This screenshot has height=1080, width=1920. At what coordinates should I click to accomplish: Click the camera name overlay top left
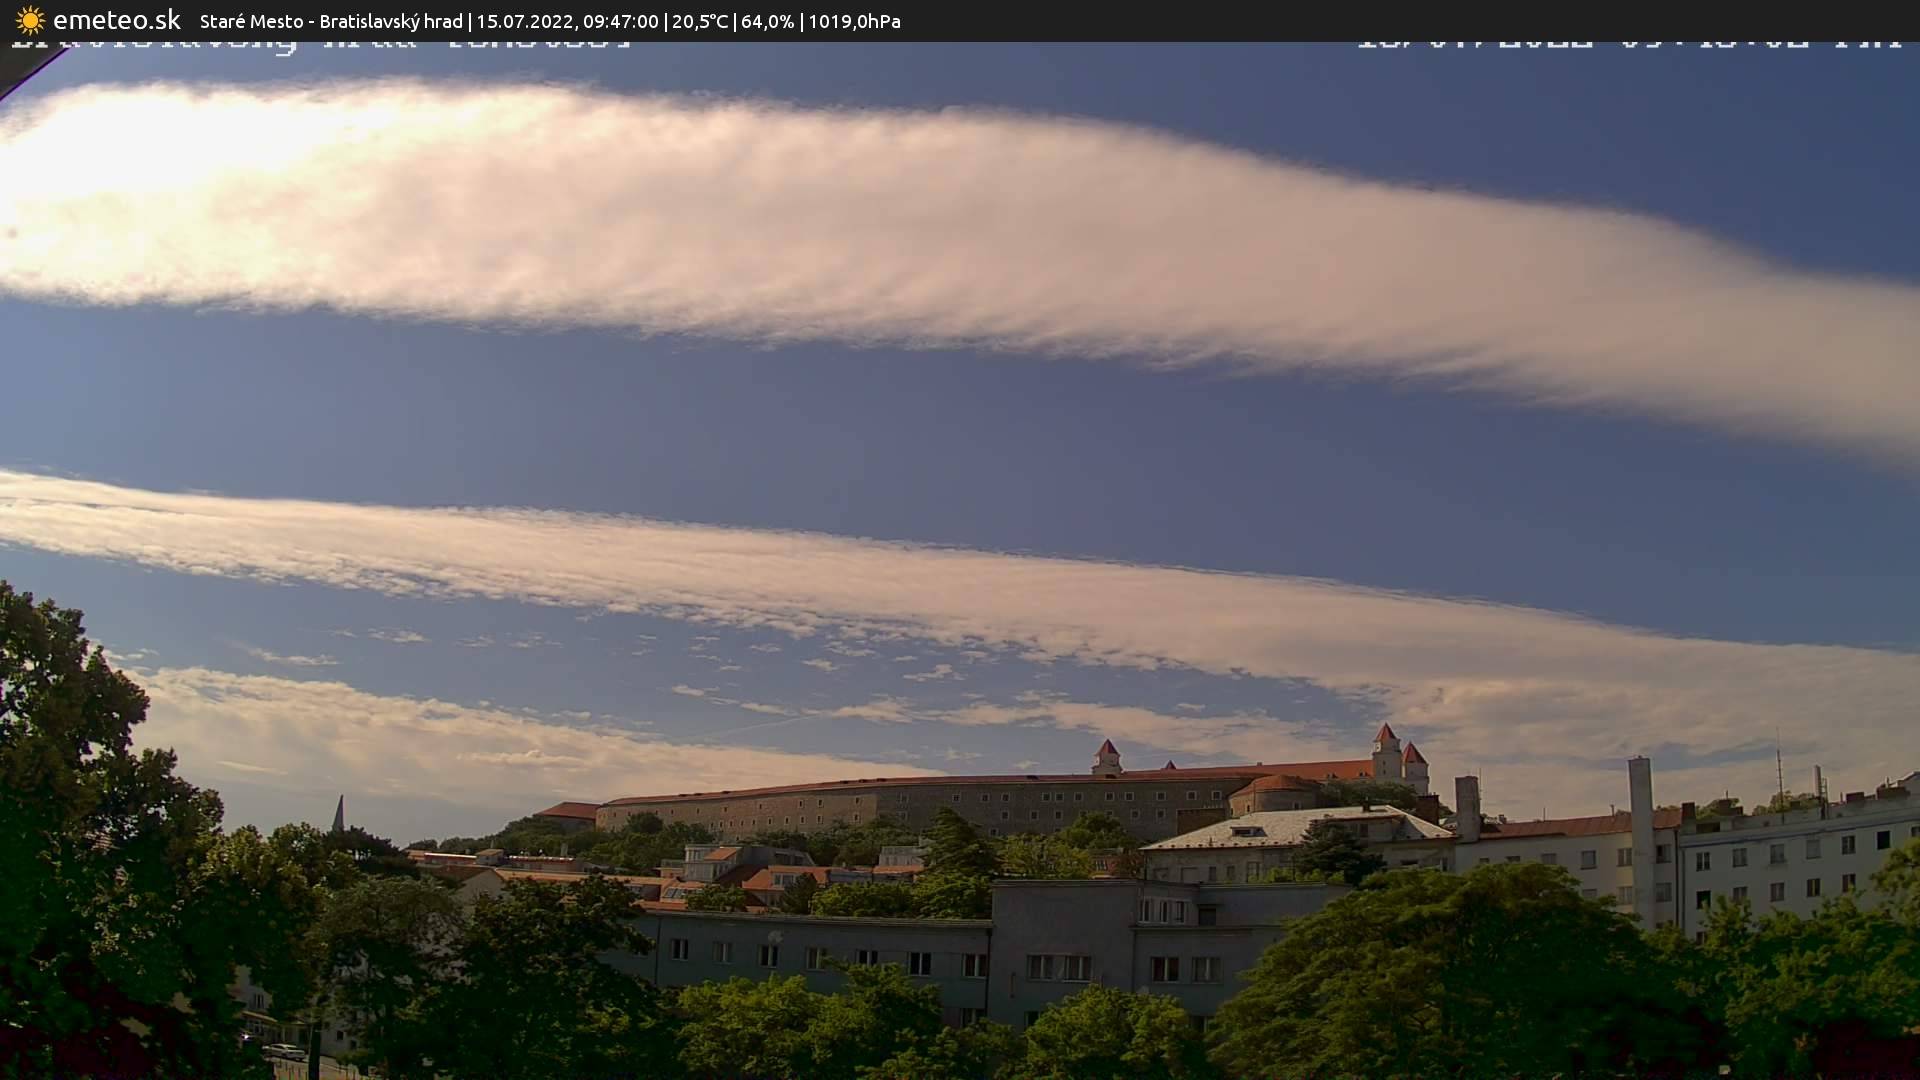click(320, 45)
